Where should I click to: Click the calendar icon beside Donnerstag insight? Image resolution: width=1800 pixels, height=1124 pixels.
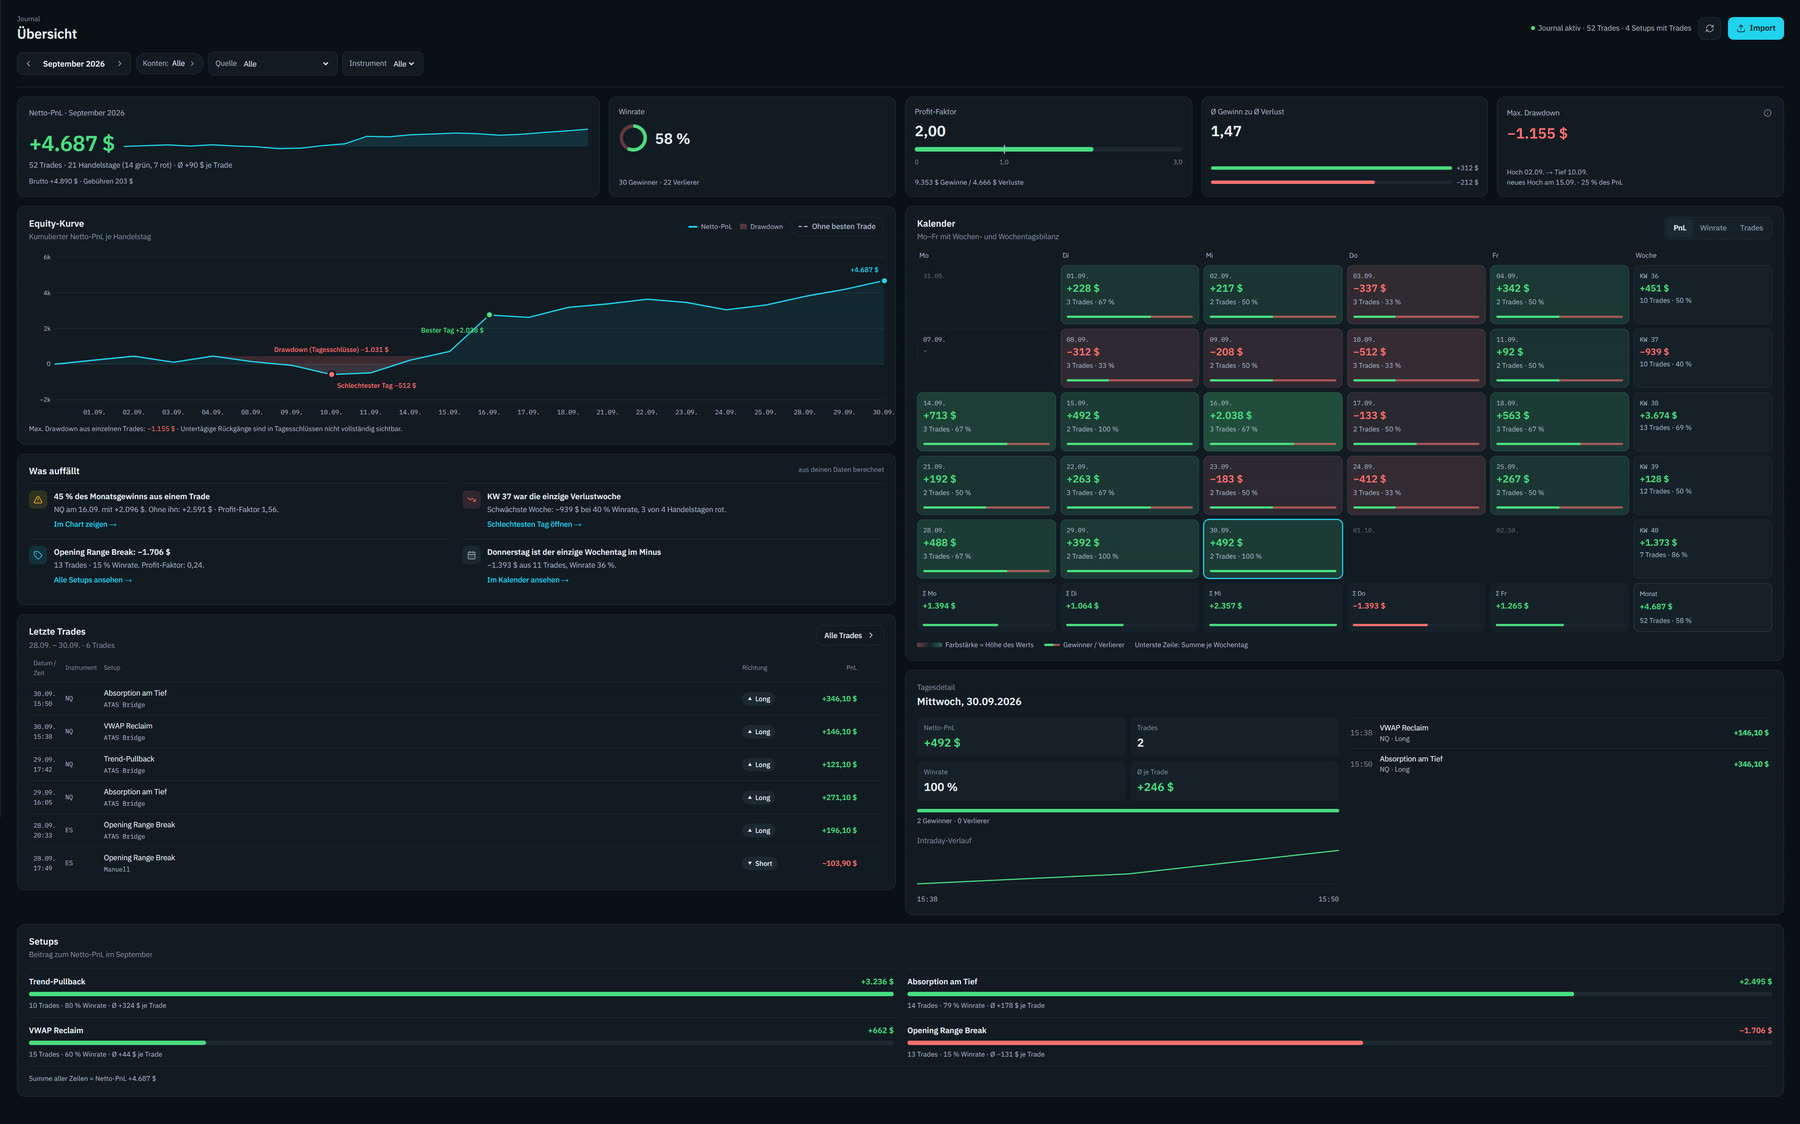click(x=471, y=555)
